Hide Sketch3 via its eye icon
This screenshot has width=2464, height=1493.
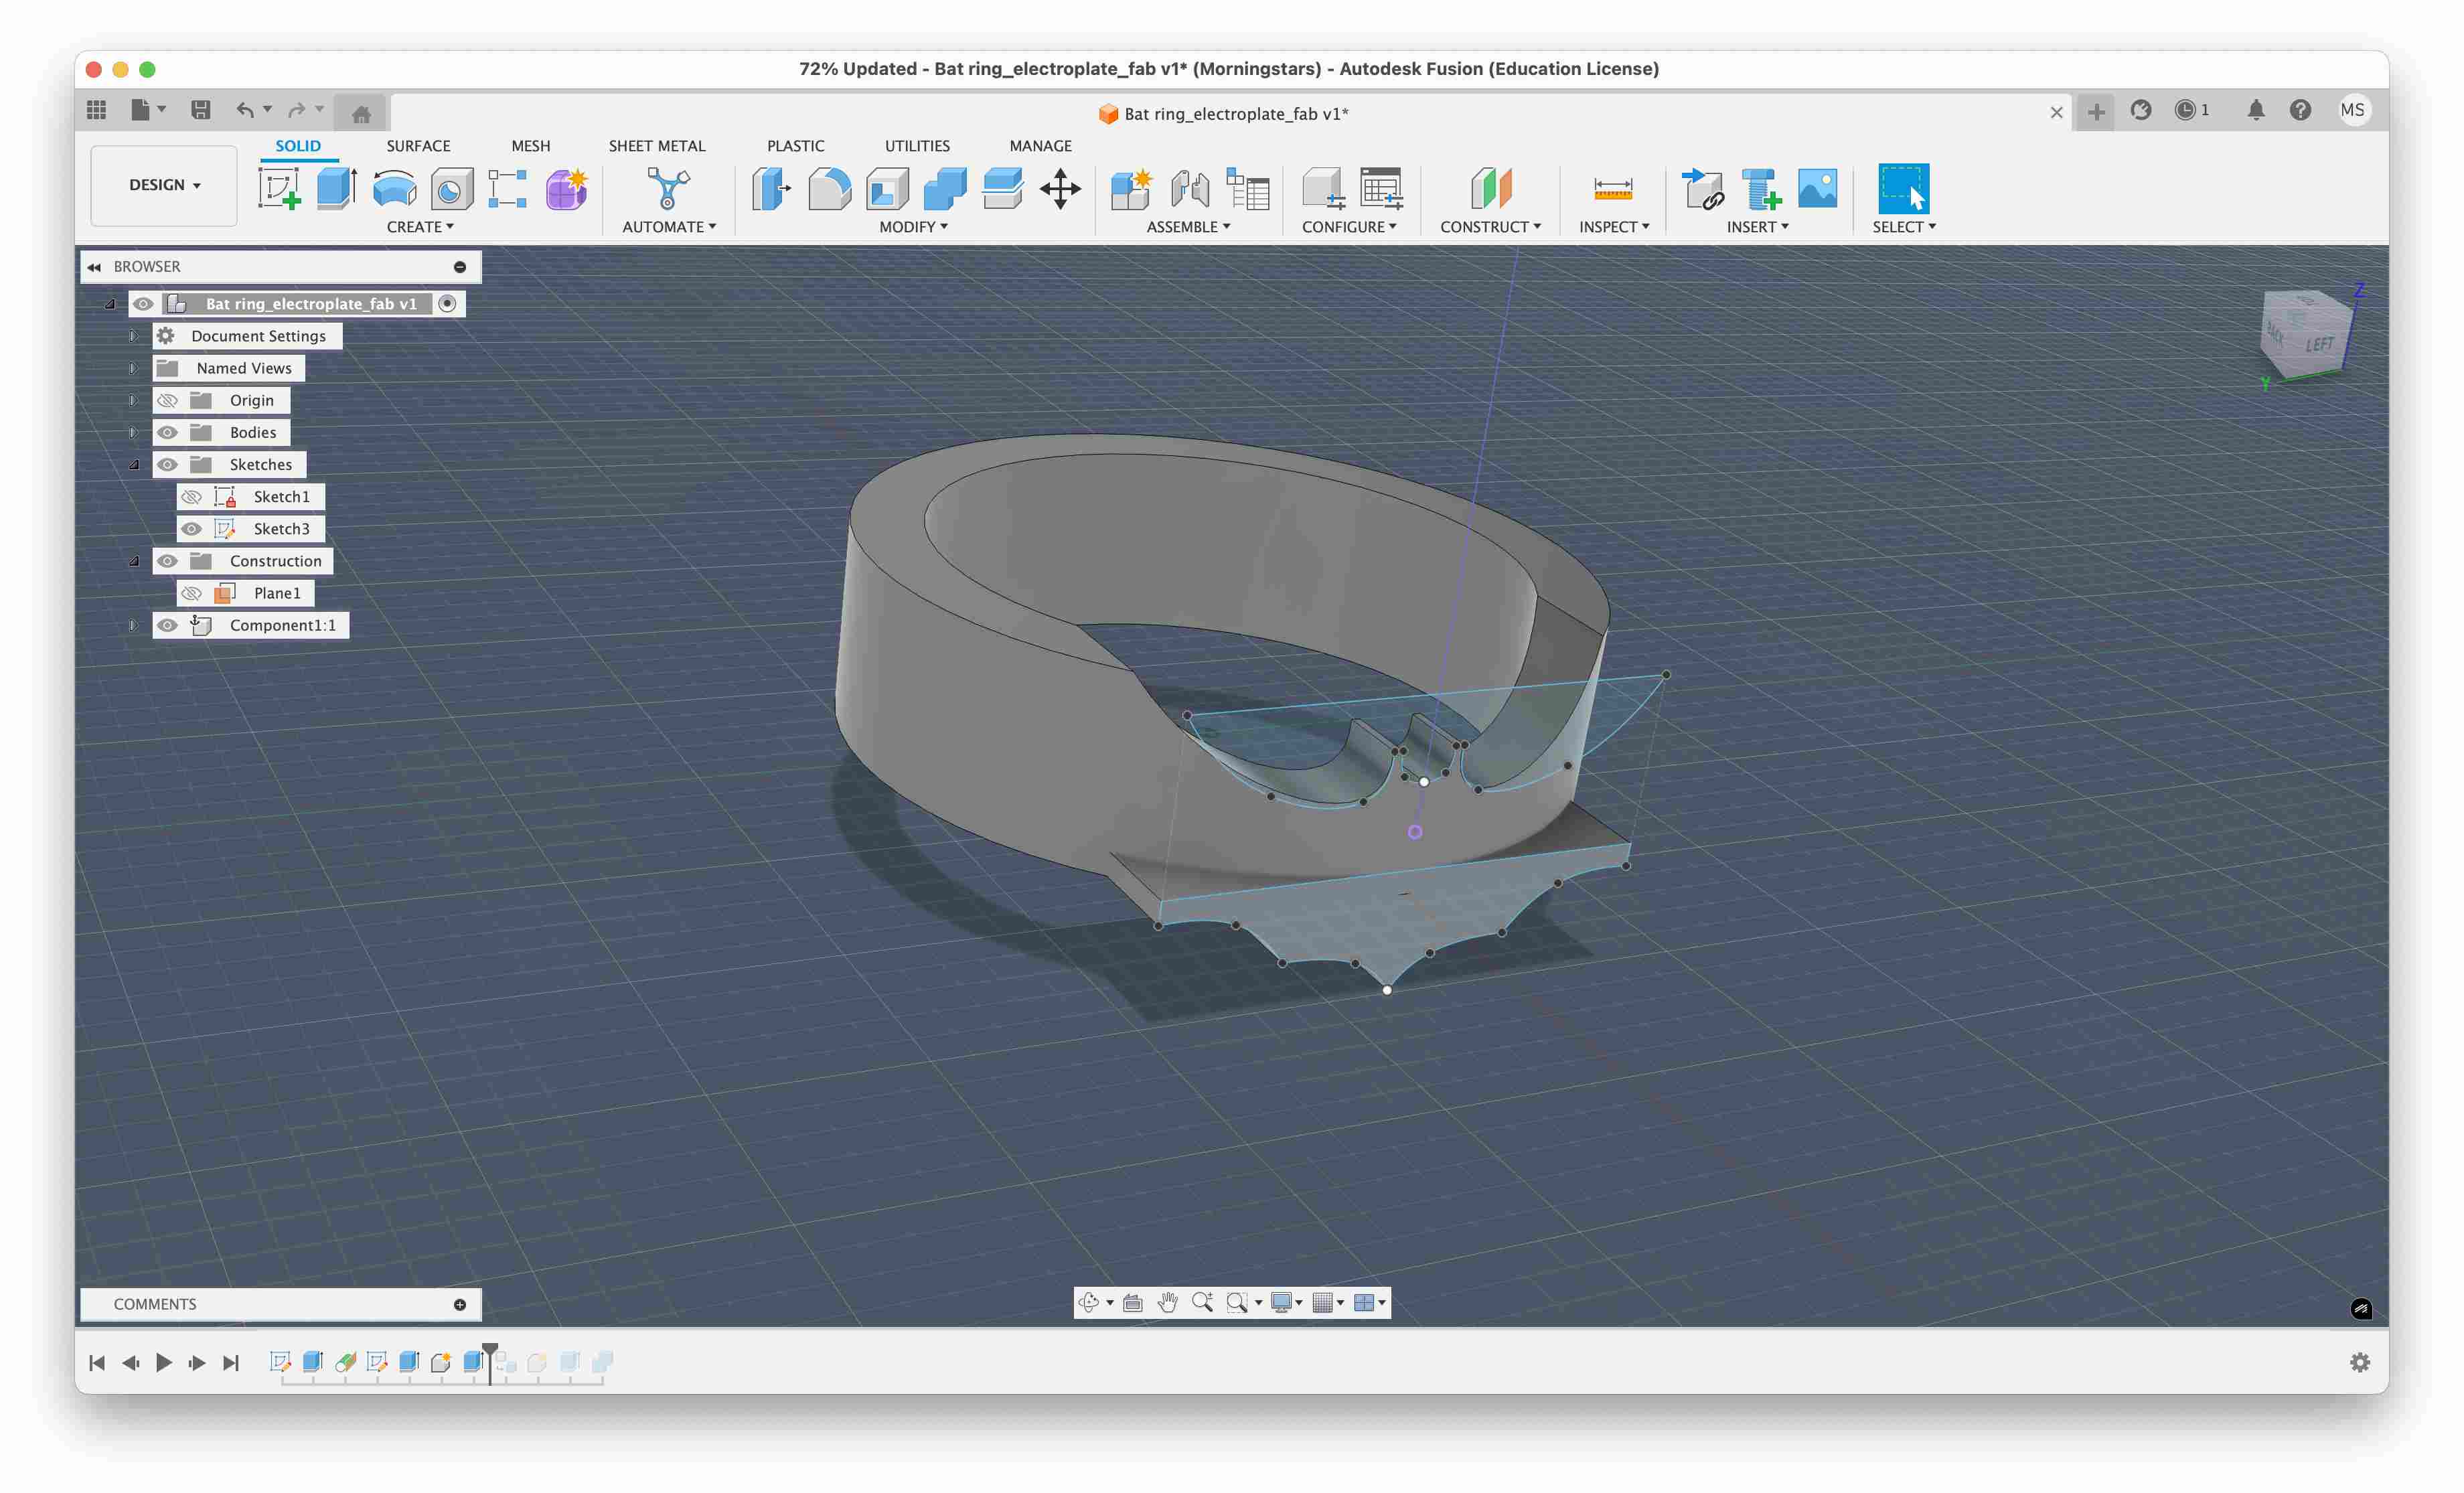[x=191, y=529]
